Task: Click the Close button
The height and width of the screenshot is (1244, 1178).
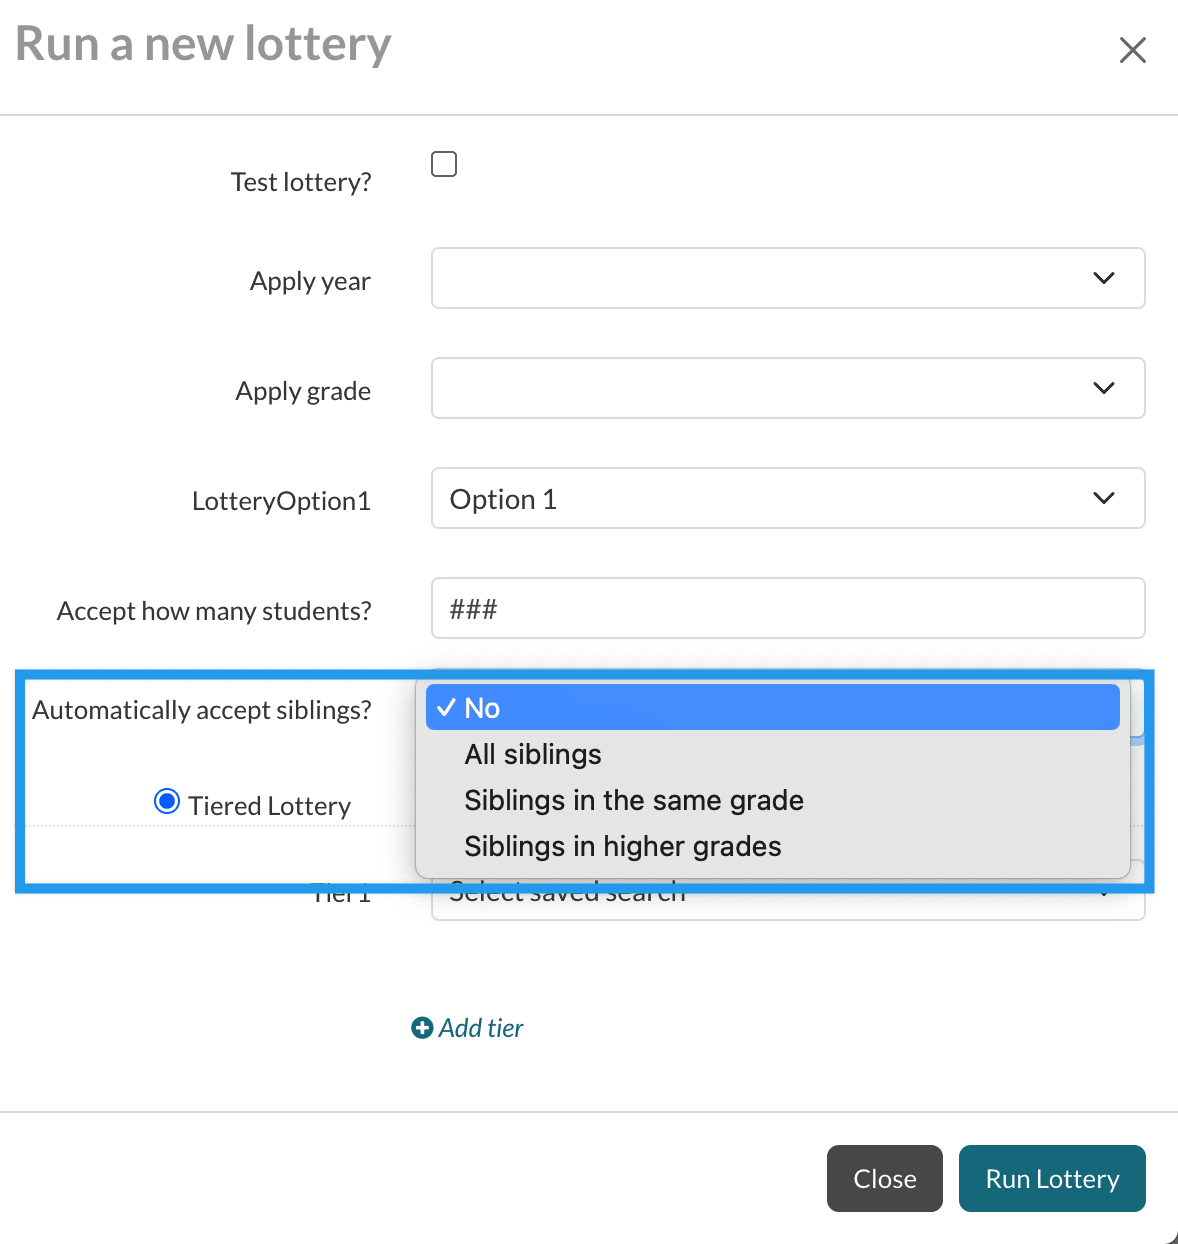Action: [884, 1179]
